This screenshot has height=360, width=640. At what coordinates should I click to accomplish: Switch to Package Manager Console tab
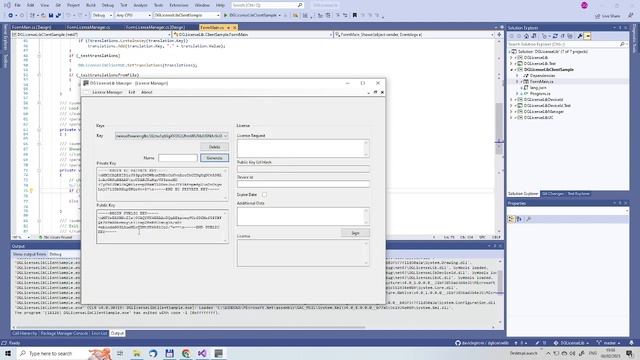coord(64,333)
